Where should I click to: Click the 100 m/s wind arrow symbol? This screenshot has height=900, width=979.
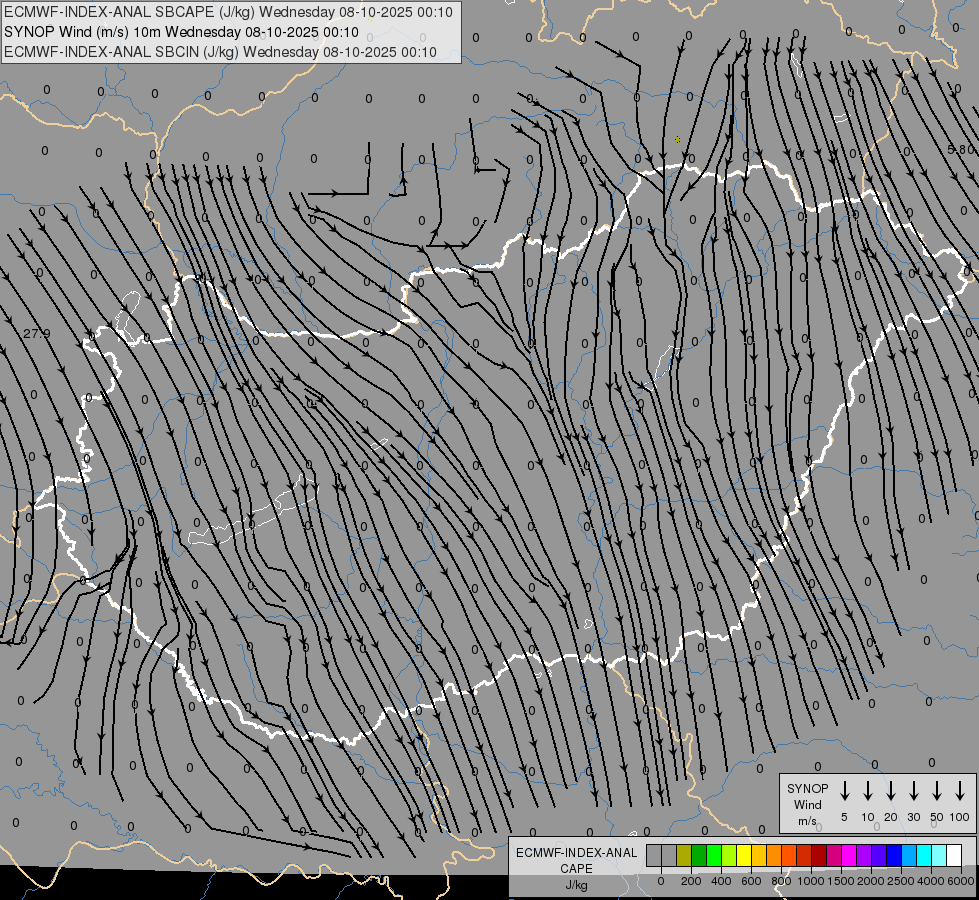[x=960, y=791]
